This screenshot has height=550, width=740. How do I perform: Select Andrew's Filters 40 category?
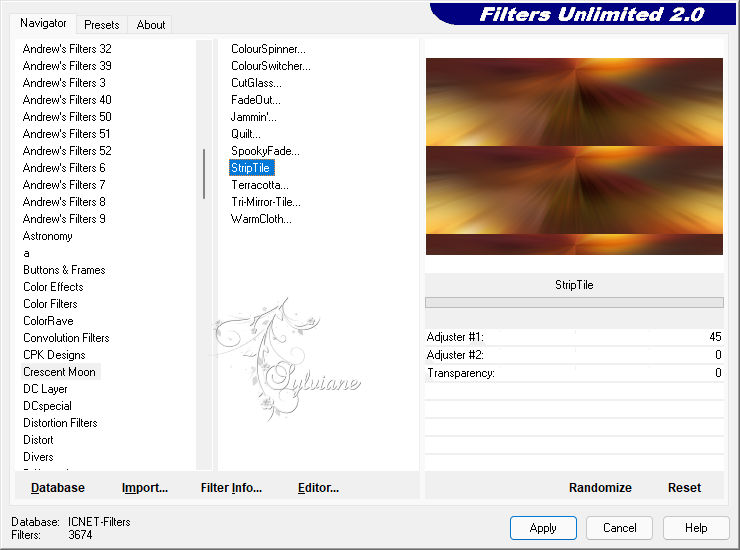67,100
